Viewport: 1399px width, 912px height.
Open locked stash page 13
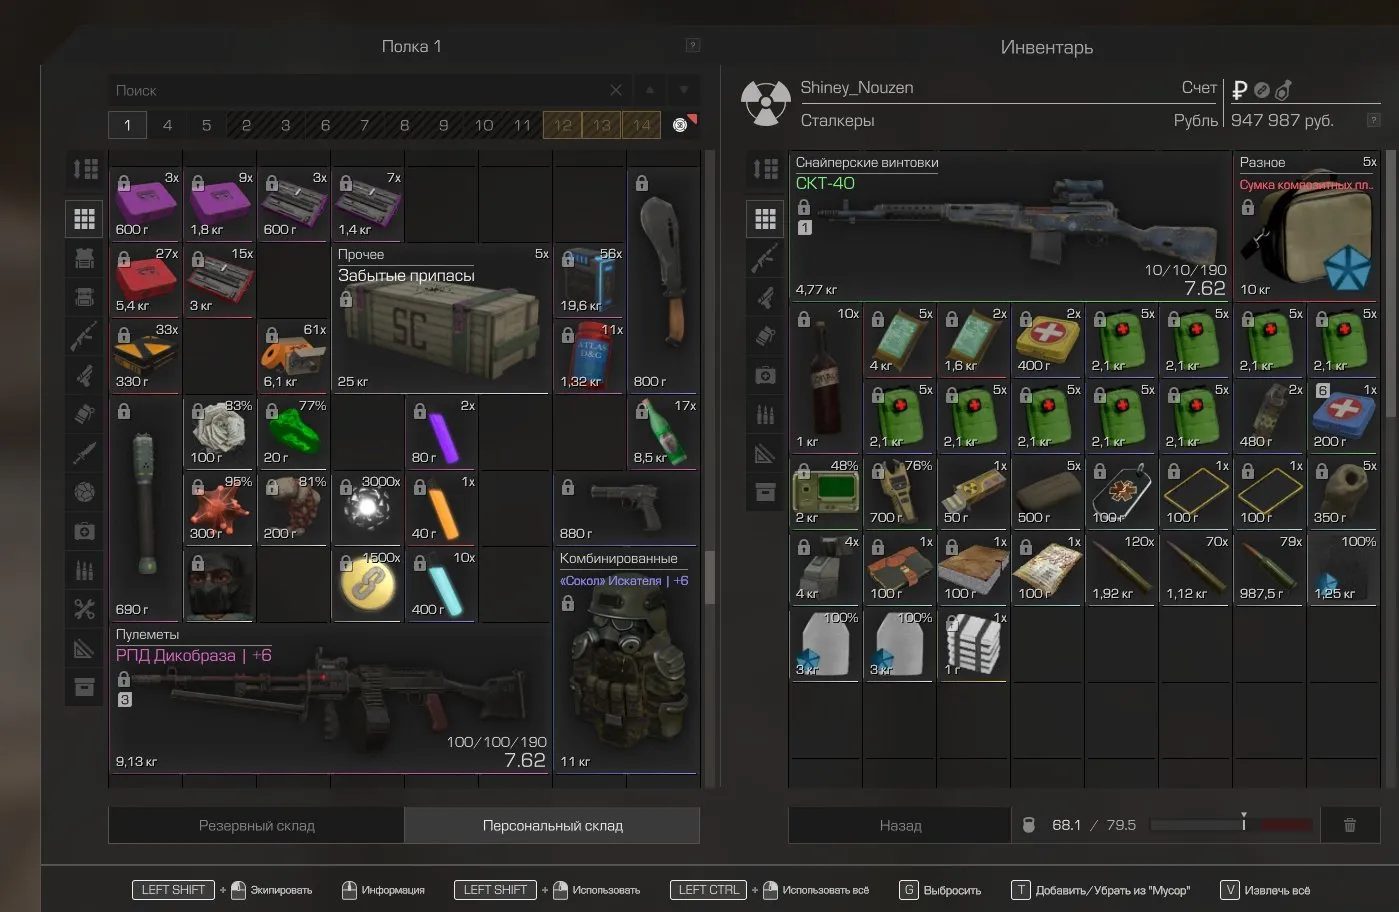tap(602, 125)
